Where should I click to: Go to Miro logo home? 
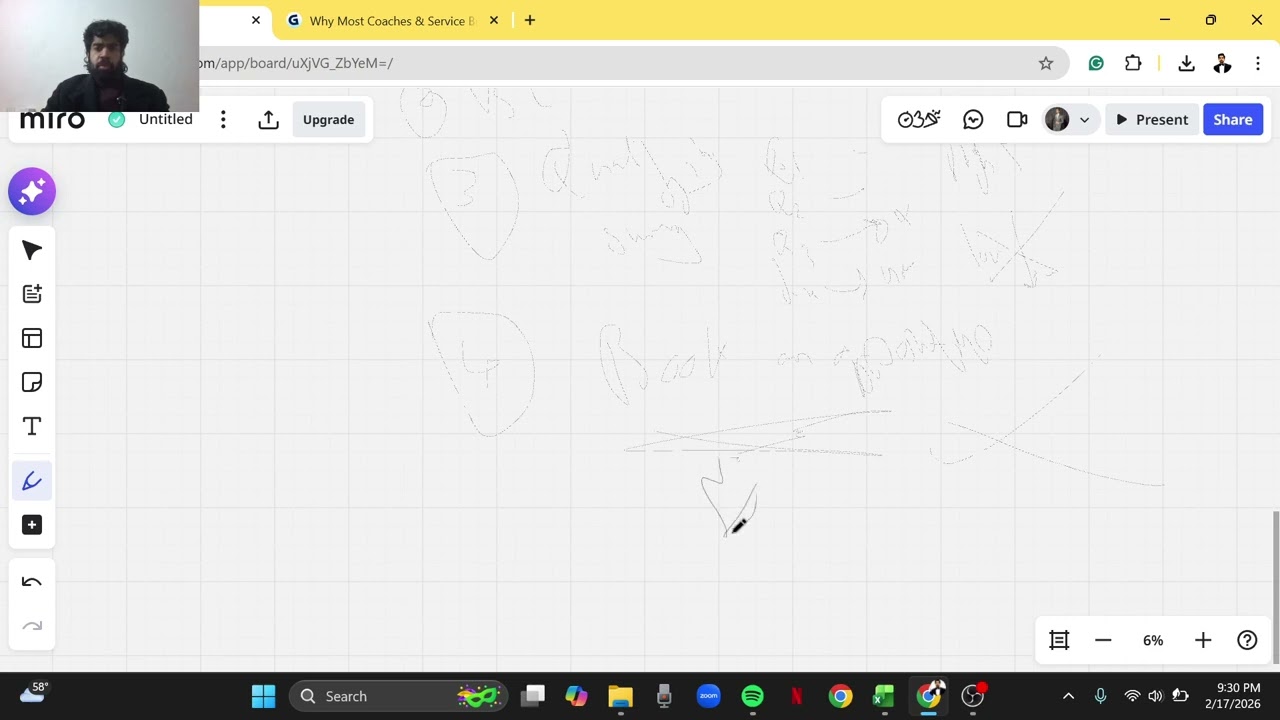52,119
